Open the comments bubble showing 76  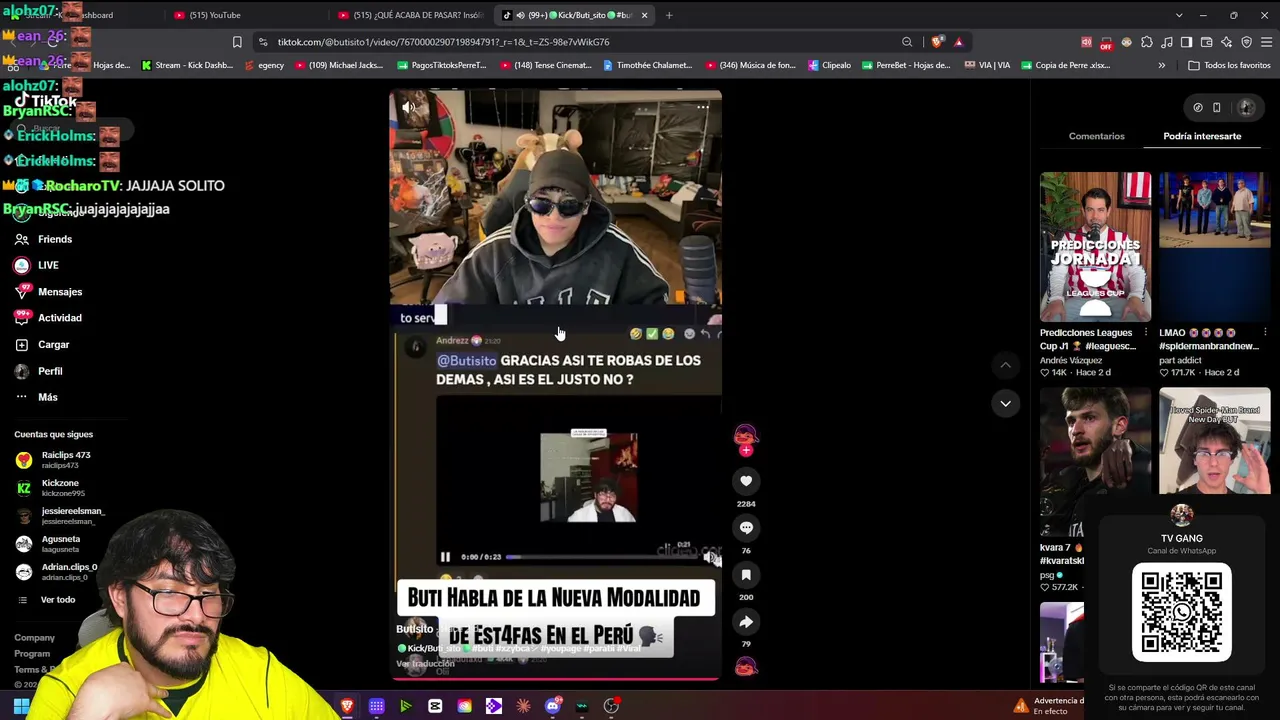pos(746,528)
